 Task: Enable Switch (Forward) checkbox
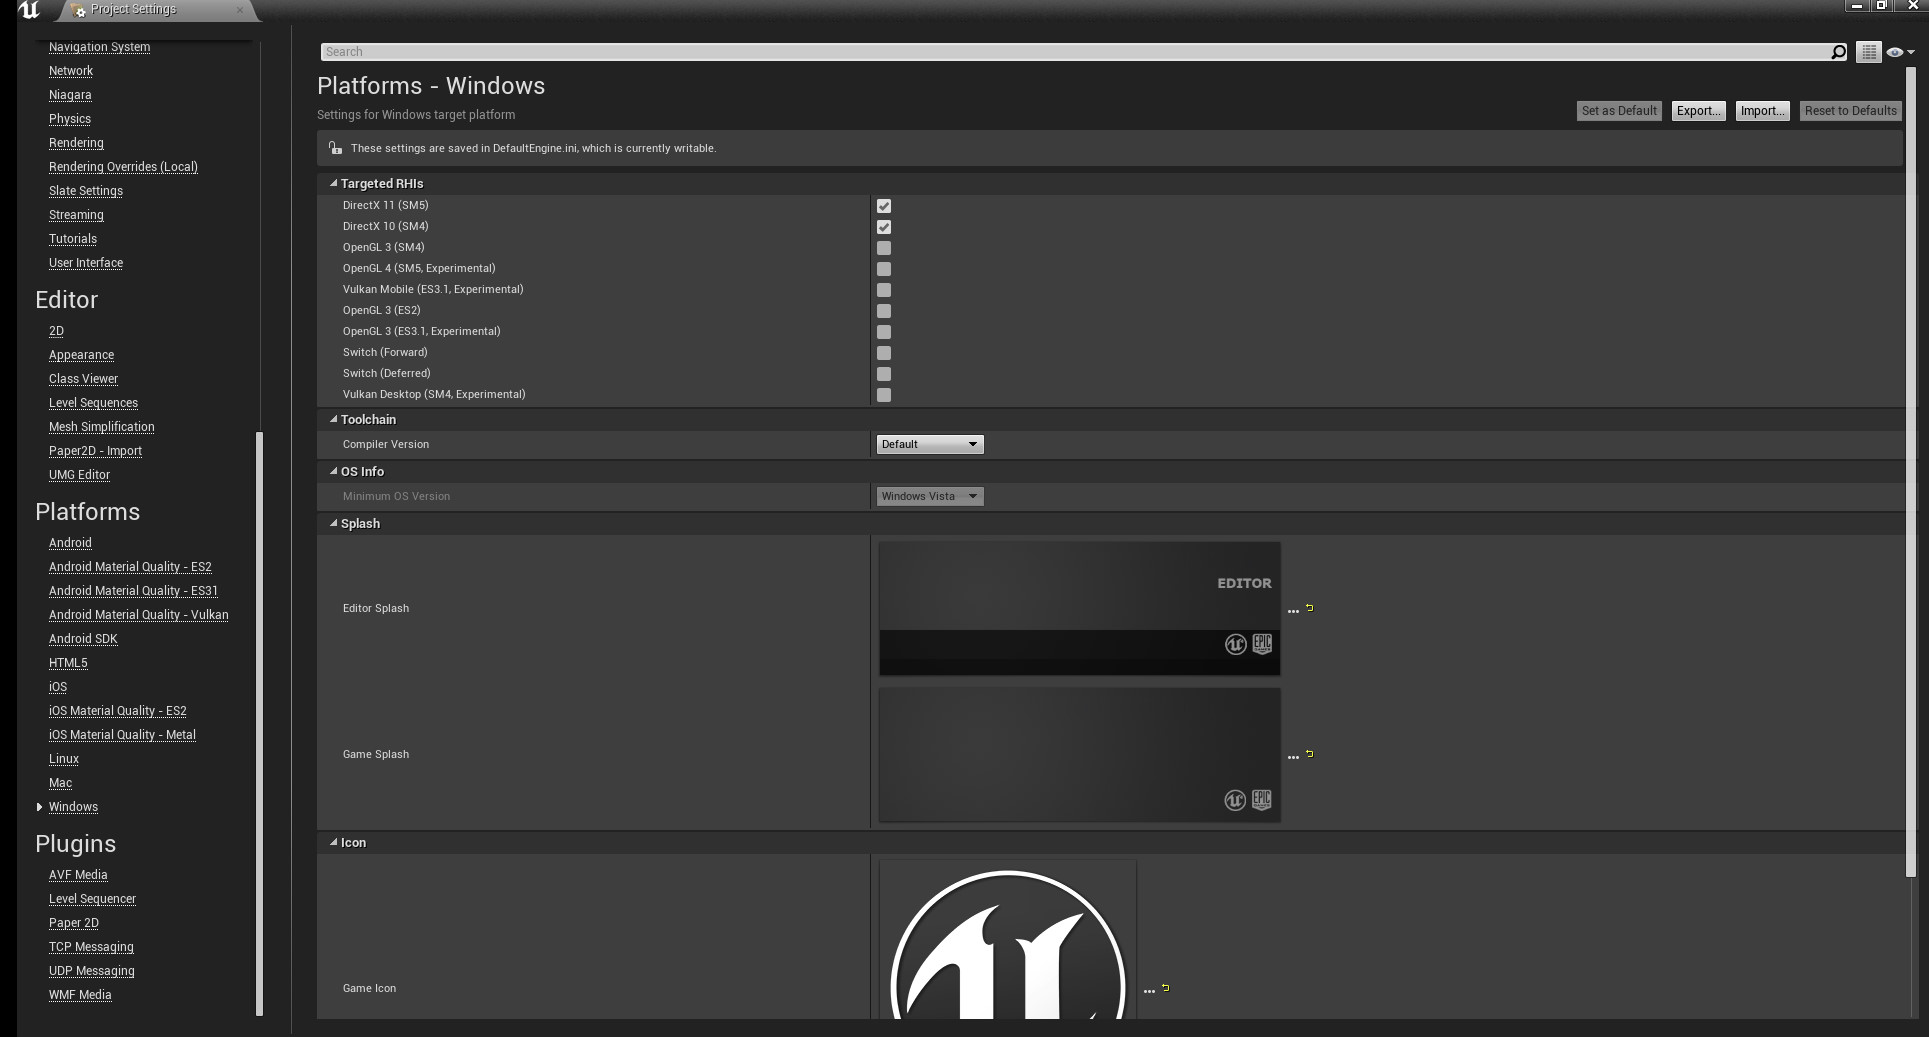click(884, 353)
